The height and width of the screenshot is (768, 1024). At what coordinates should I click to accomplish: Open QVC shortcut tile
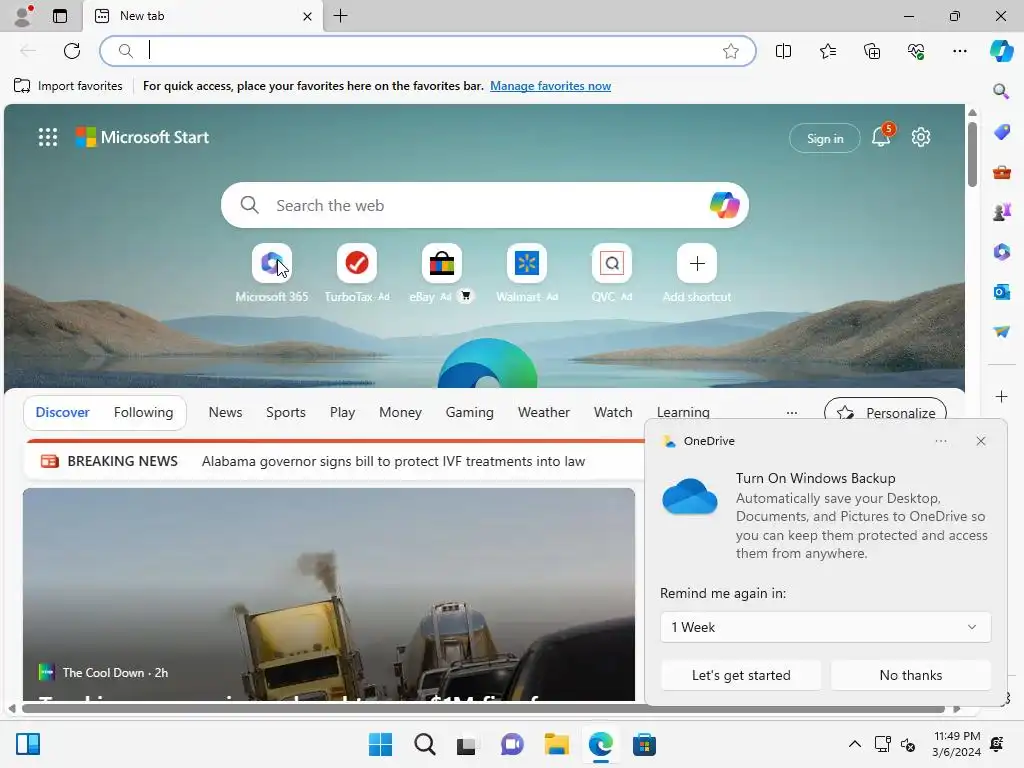pyautogui.click(x=611, y=263)
